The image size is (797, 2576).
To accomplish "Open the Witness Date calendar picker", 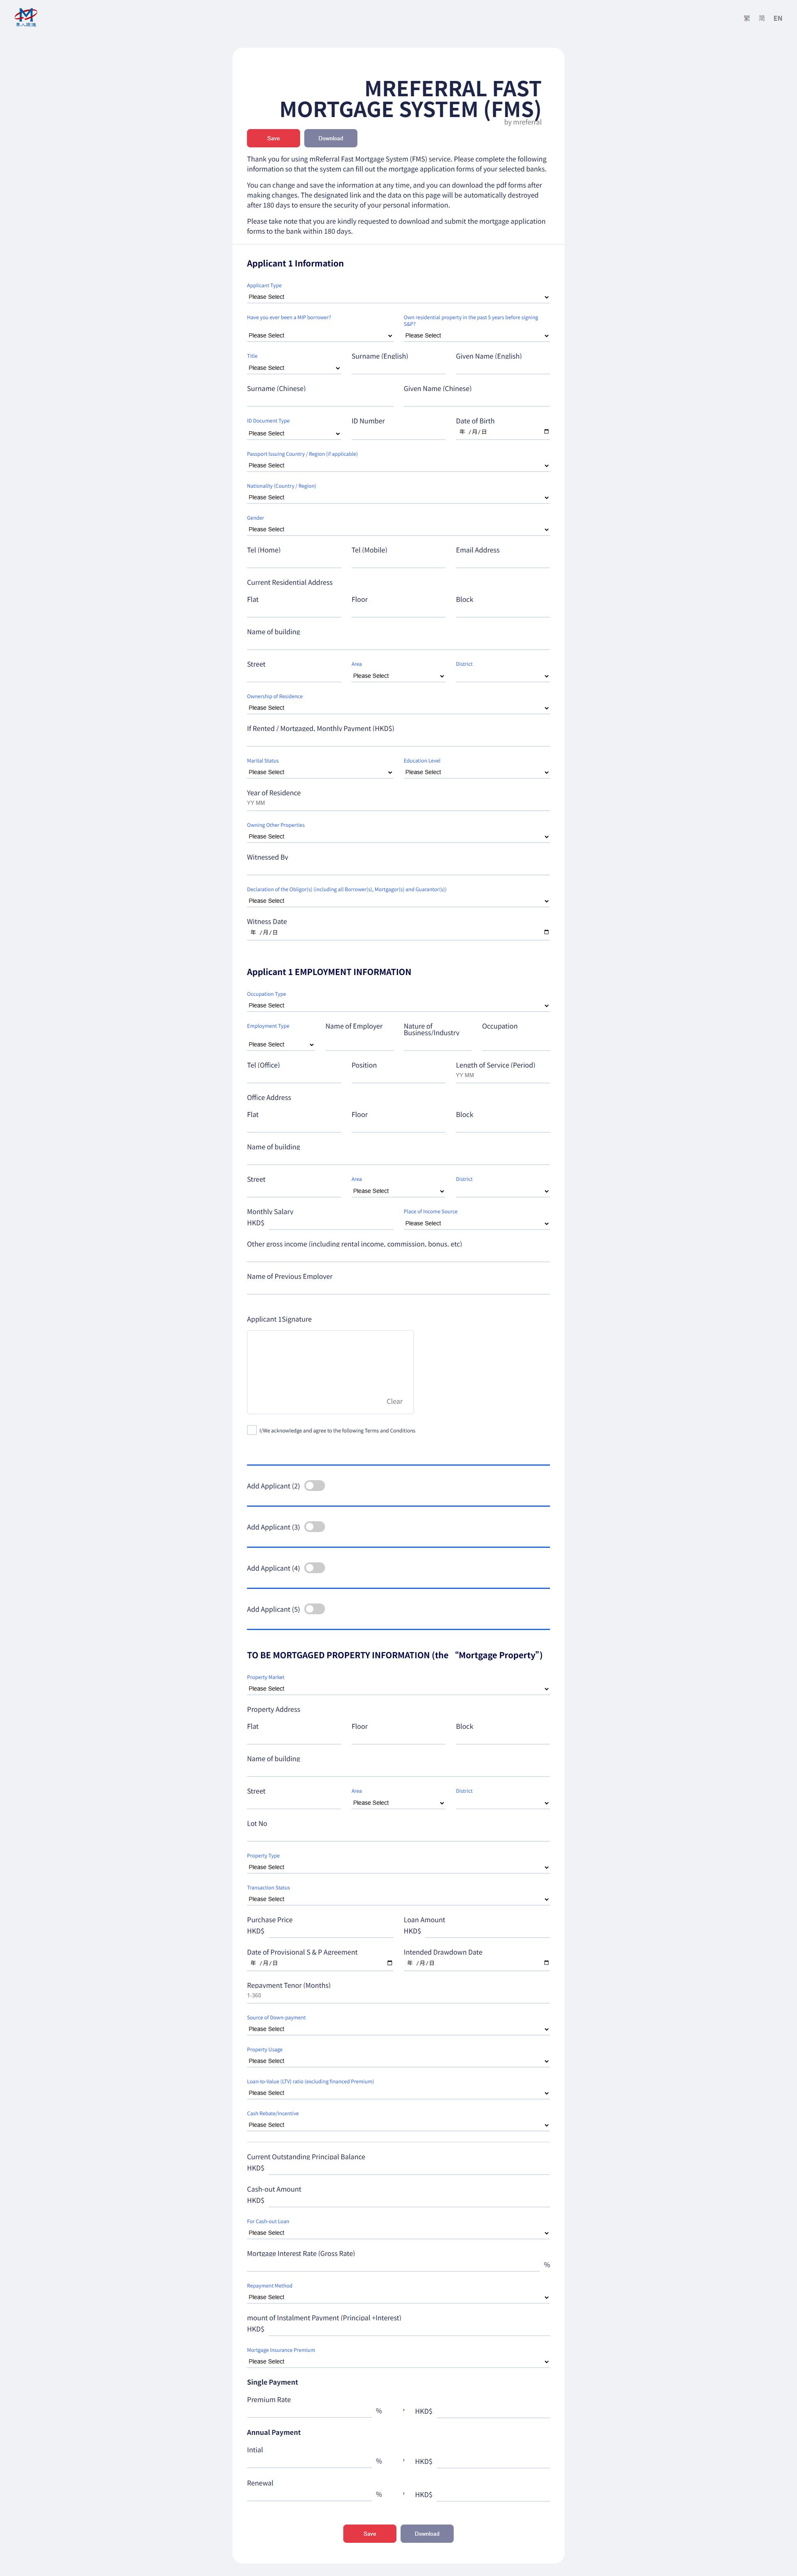I will point(546,932).
